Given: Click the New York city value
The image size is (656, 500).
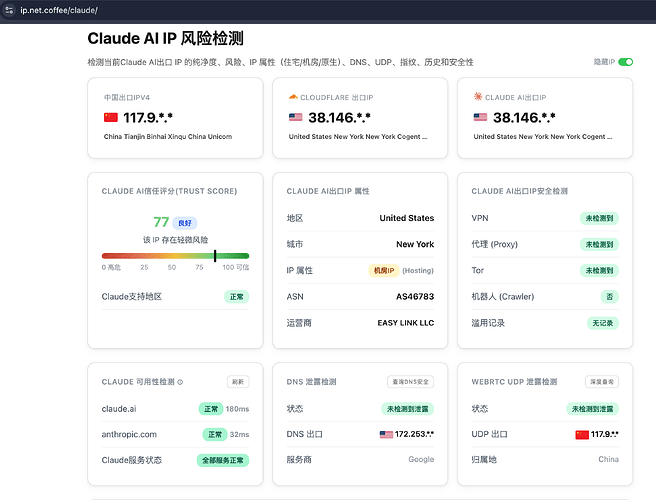Looking at the screenshot, I should pos(415,244).
